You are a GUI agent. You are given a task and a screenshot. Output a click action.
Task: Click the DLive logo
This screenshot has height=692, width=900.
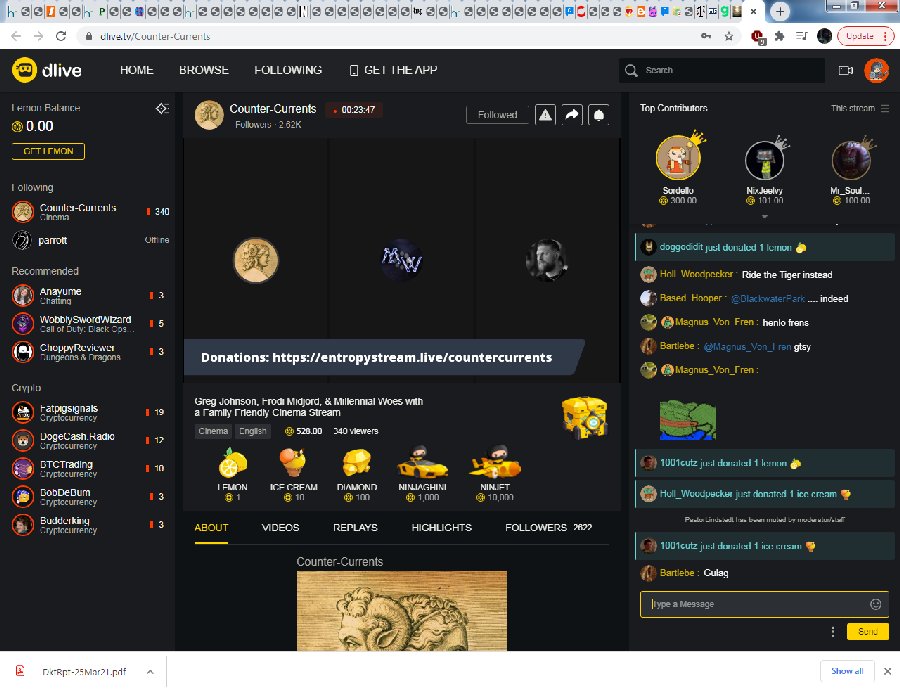pos(47,70)
